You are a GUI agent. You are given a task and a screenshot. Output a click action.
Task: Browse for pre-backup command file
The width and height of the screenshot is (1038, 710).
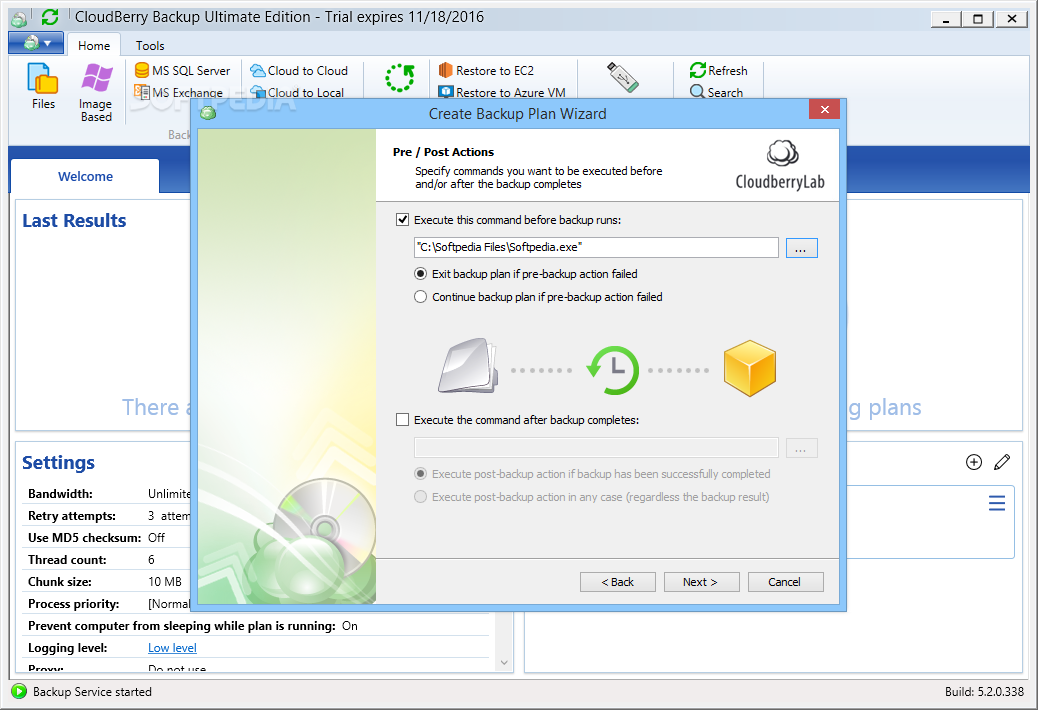coord(801,248)
